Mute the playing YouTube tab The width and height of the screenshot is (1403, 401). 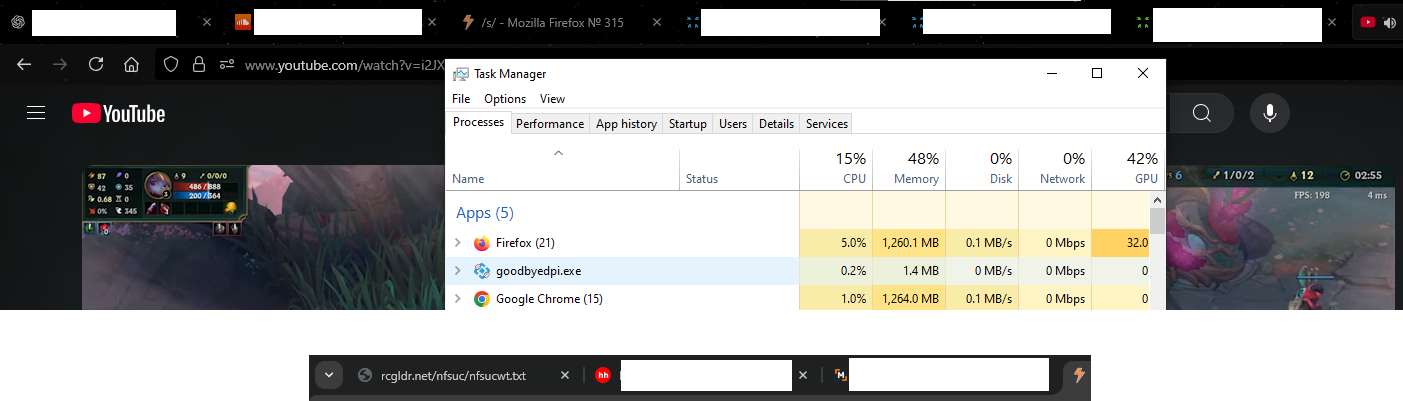click(1389, 22)
